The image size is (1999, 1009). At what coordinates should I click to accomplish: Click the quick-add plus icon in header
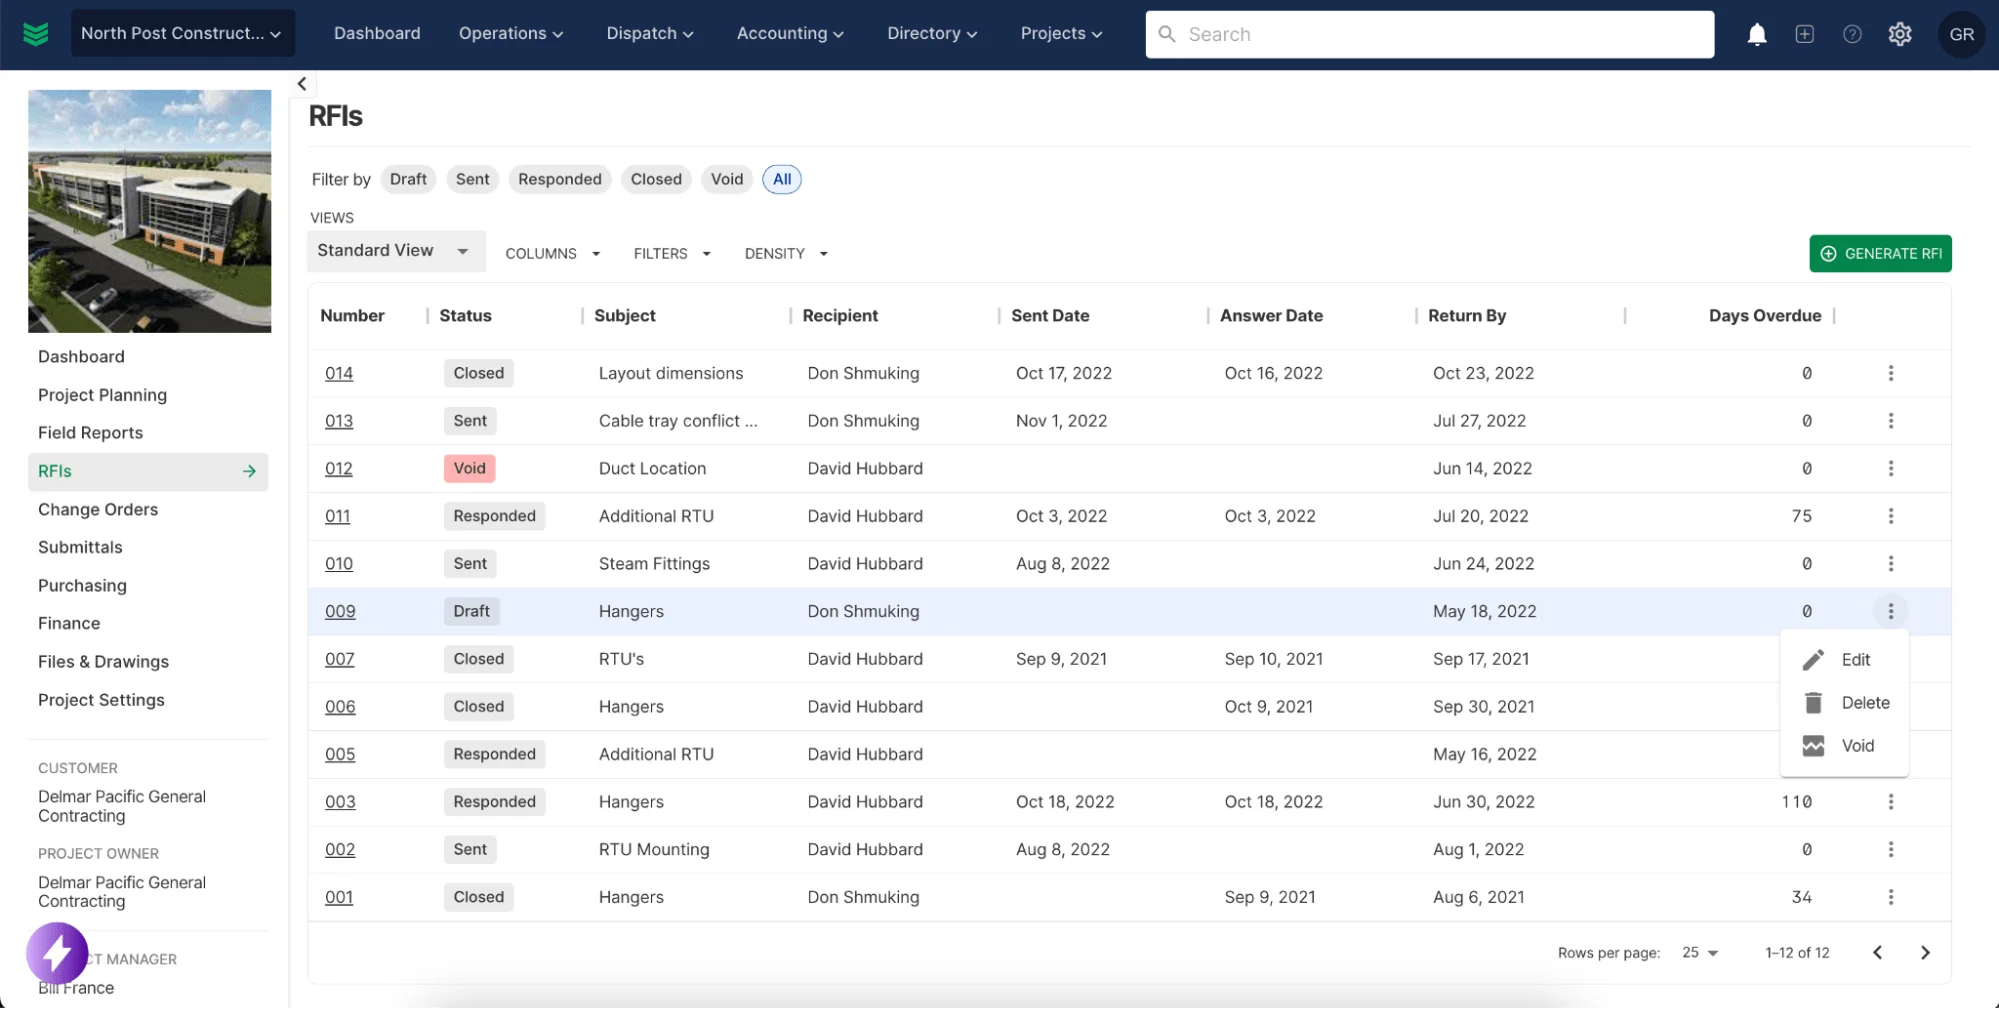pyautogui.click(x=1804, y=34)
